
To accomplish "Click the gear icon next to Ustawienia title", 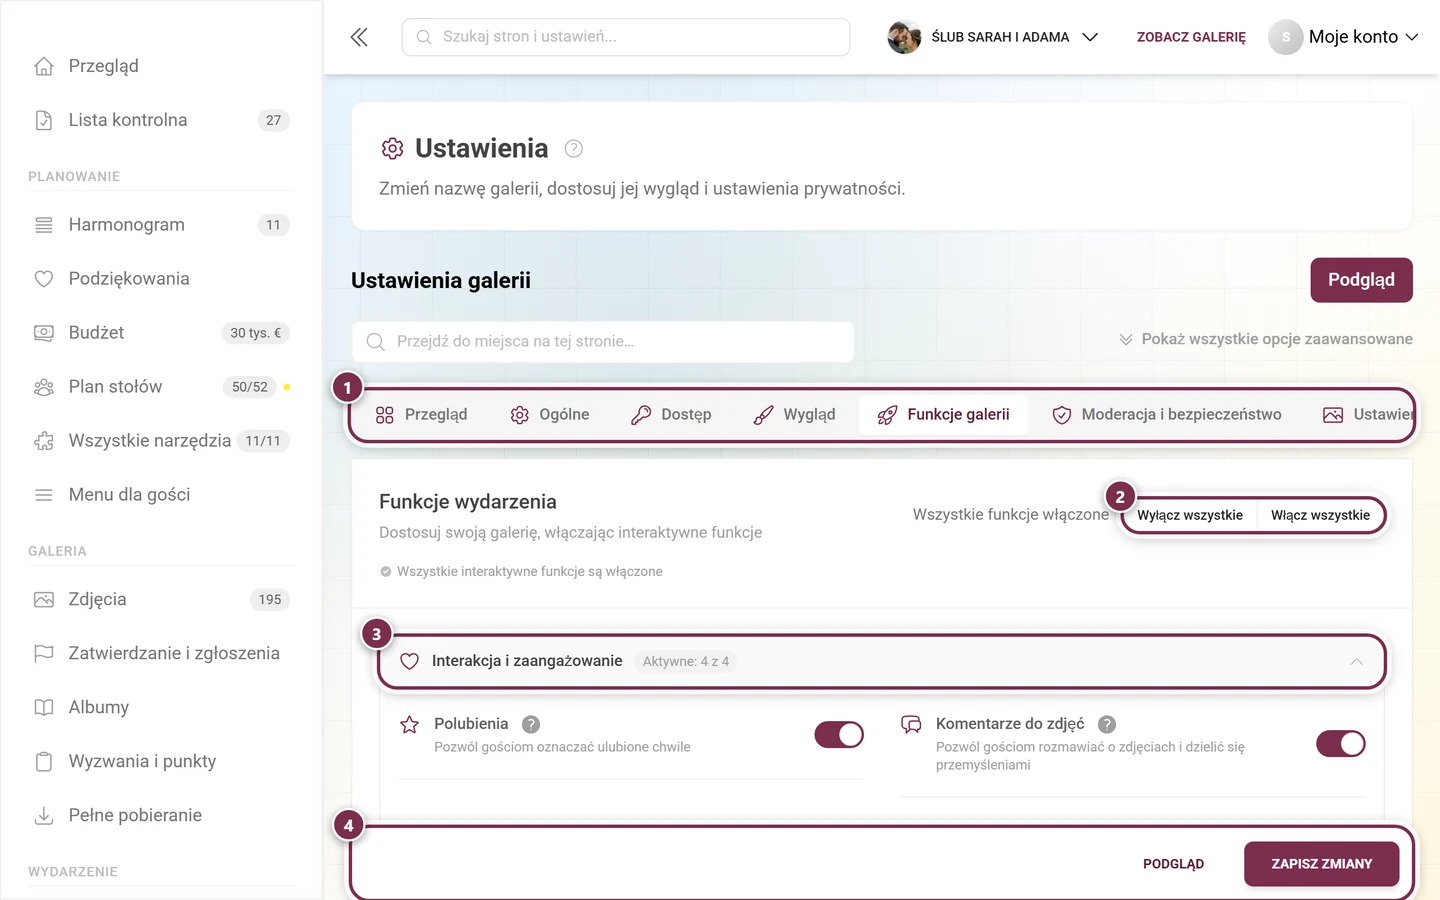I will 392,149.
